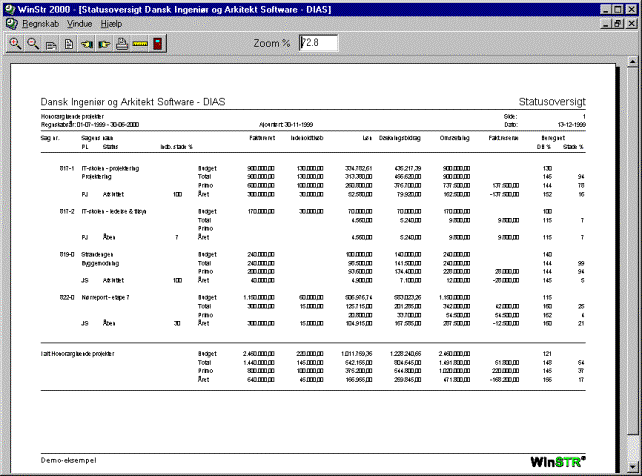Go to previous page with left-pointing hand
This screenshot has height=476, width=642.
click(86, 43)
